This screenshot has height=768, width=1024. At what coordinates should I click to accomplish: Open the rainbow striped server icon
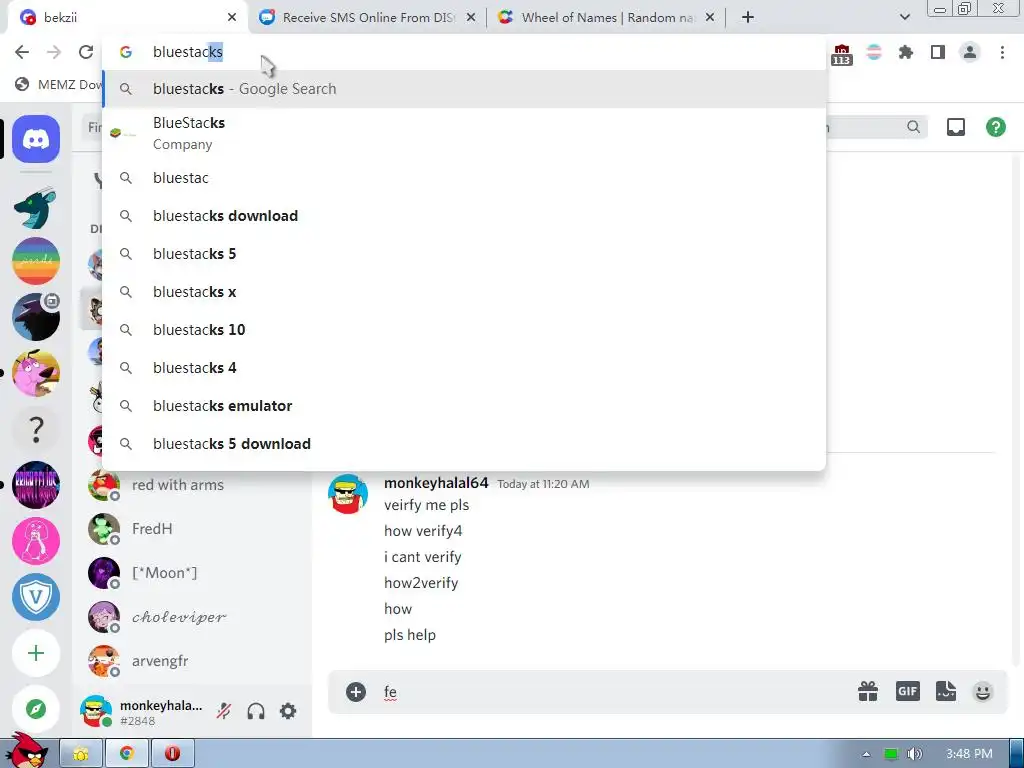pos(36,261)
